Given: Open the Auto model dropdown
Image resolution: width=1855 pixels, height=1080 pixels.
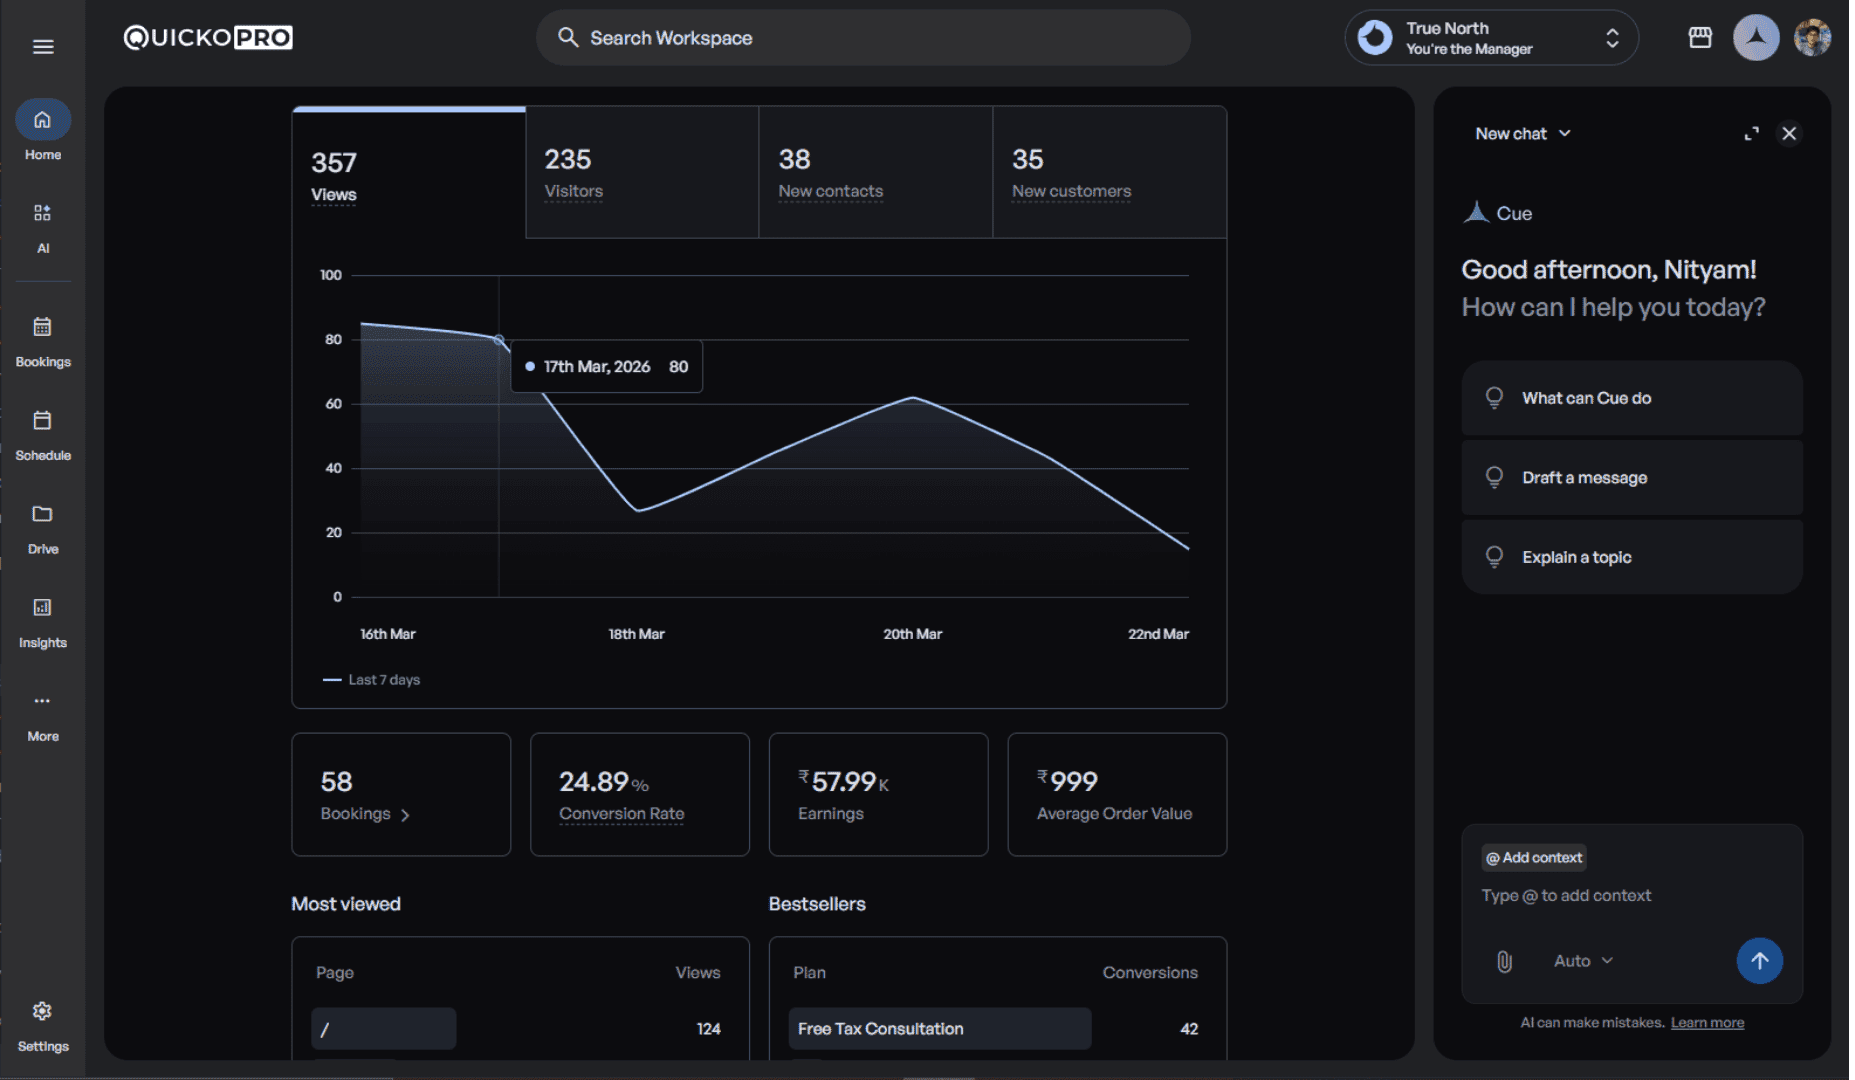Looking at the screenshot, I should [x=1582, y=961].
